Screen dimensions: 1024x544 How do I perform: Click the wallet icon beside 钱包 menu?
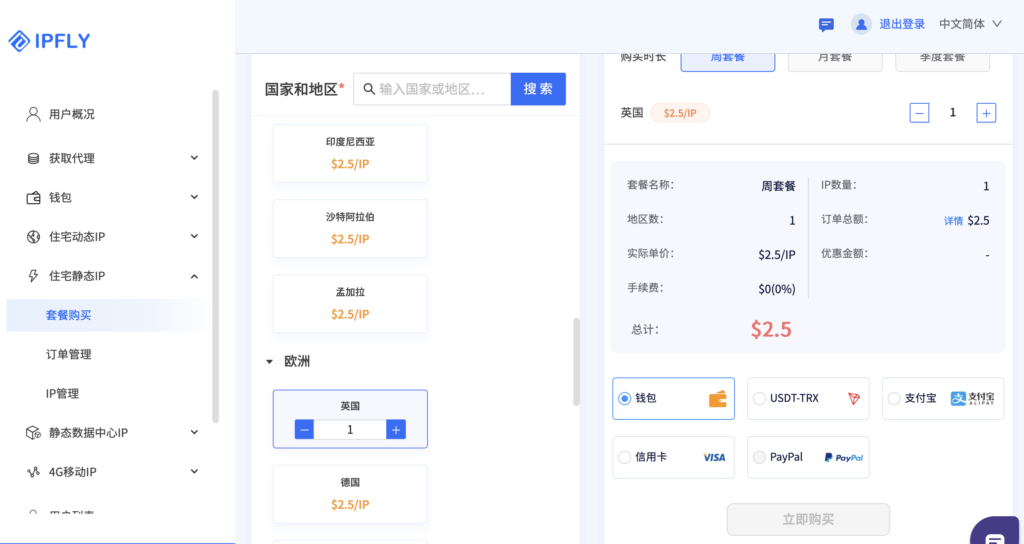pos(33,198)
